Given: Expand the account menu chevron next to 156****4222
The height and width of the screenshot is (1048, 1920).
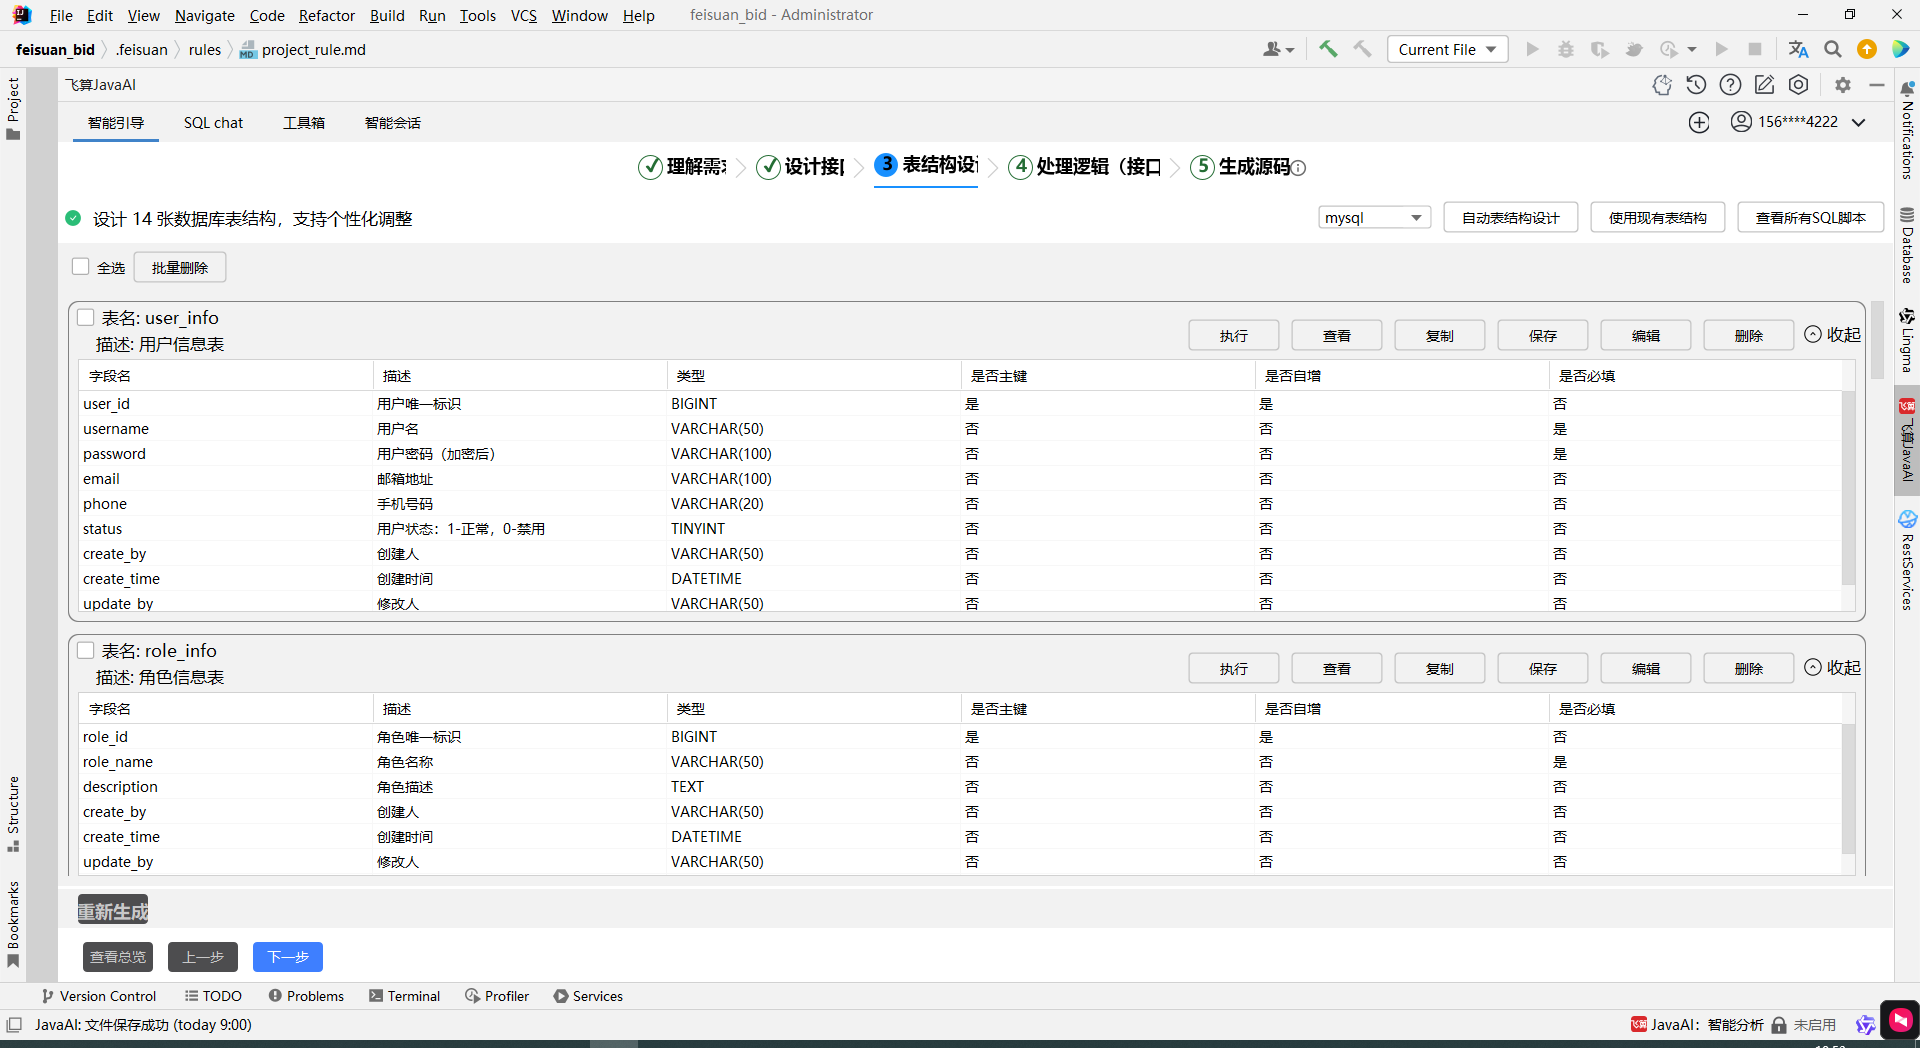Looking at the screenshot, I should pyautogui.click(x=1859, y=122).
